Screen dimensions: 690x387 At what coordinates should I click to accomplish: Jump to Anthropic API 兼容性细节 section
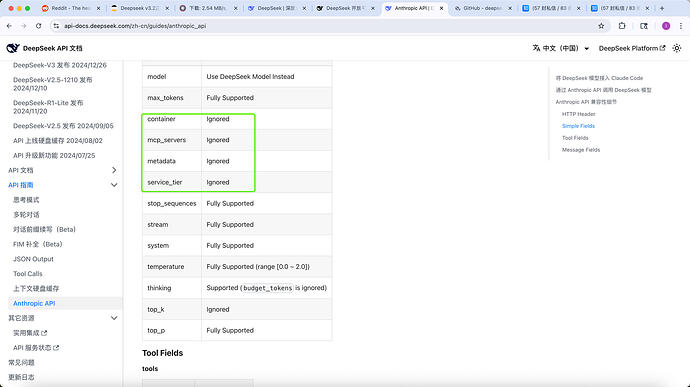click(x=586, y=102)
